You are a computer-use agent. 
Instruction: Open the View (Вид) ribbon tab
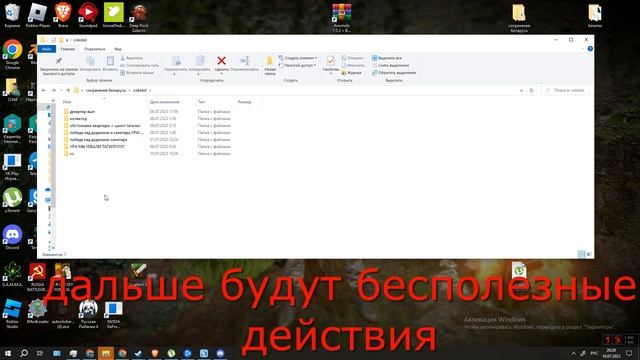[118, 49]
